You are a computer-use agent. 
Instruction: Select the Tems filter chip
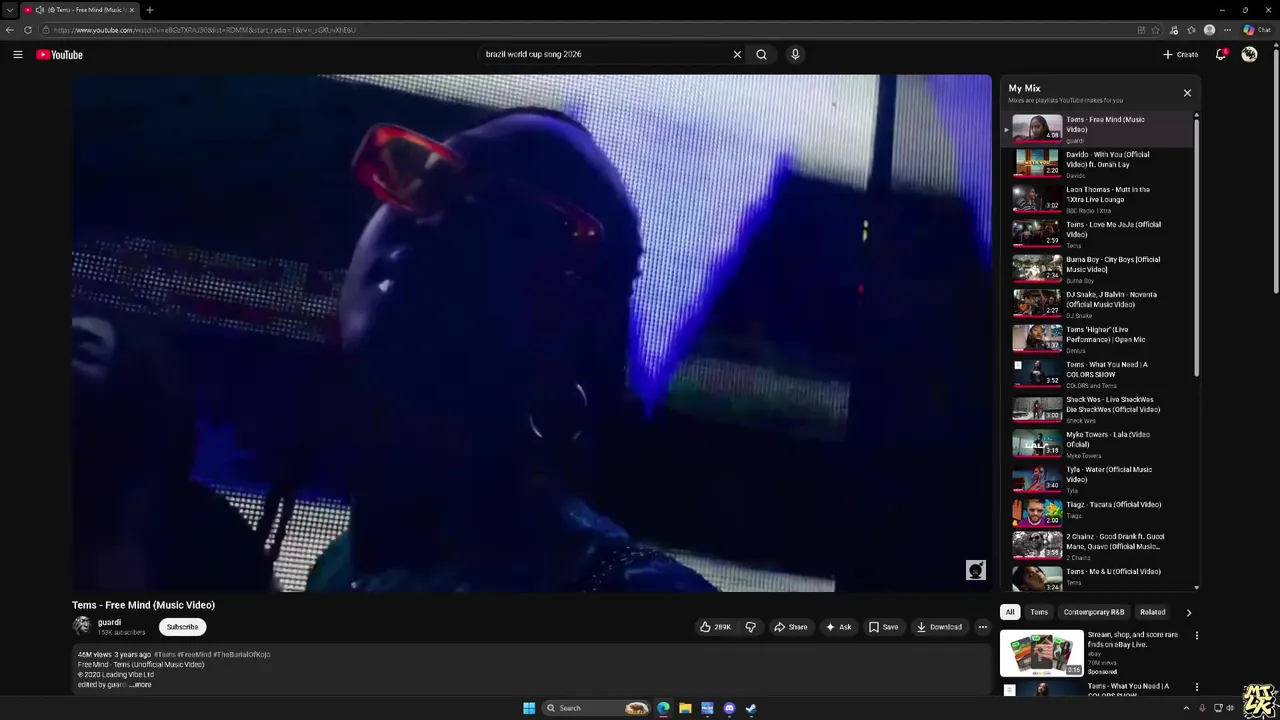1039,612
